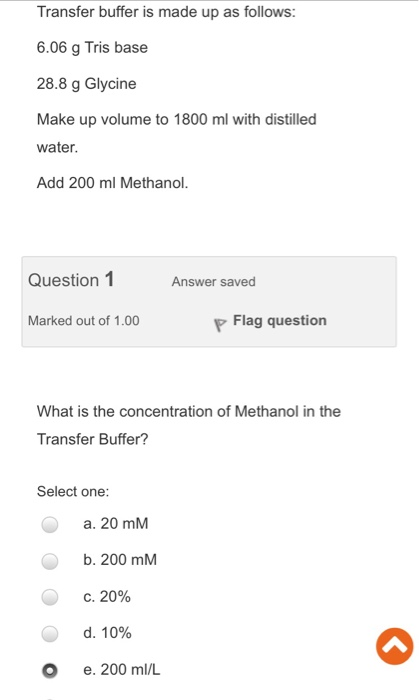
Task: Click the Question 1 heading
Action: (x=71, y=280)
